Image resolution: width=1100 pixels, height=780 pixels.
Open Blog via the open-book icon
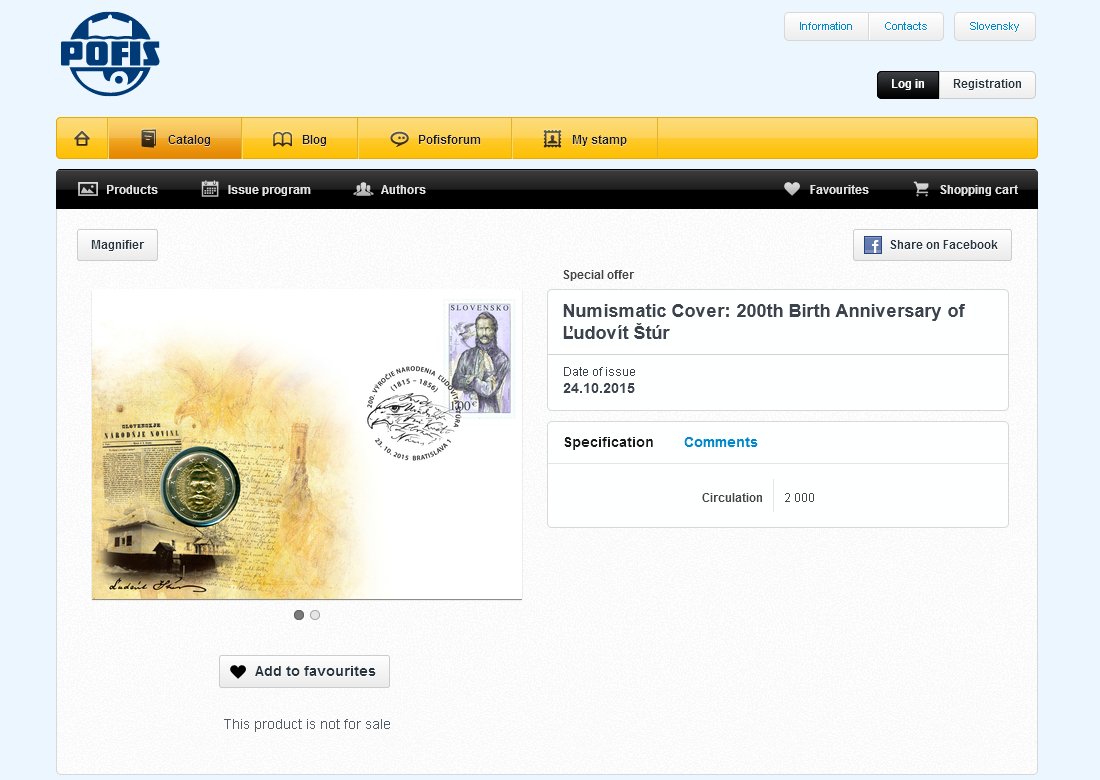(282, 139)
